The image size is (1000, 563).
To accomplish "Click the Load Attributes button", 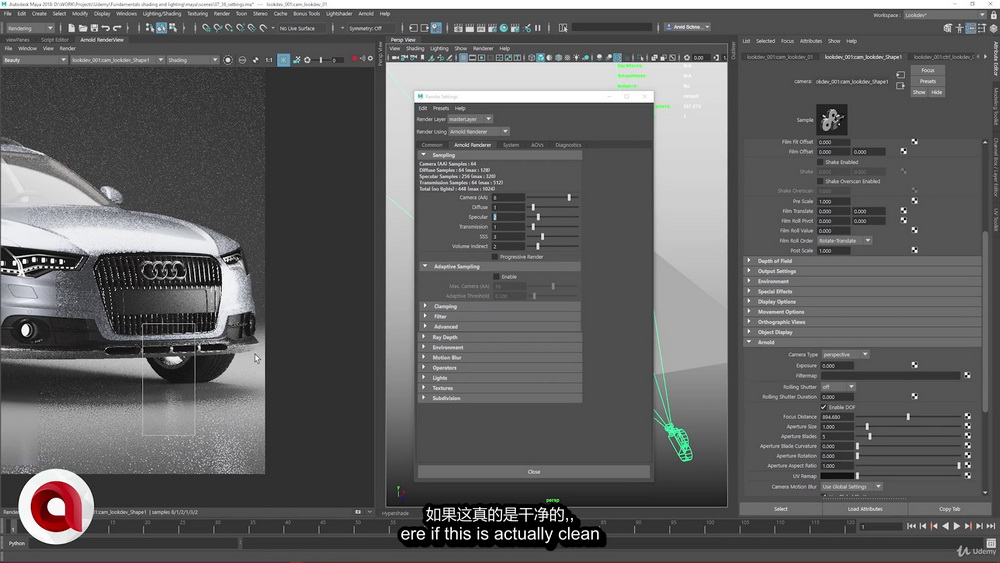I will [865, 509].
